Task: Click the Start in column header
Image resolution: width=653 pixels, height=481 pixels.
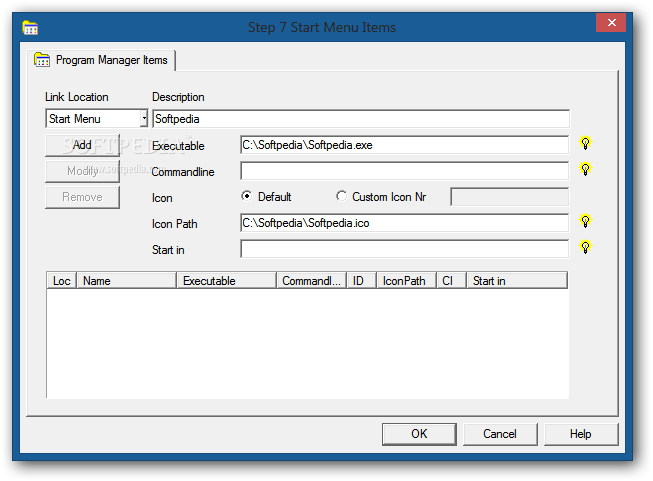Action: pyautogui.click(x=517, y=281)
